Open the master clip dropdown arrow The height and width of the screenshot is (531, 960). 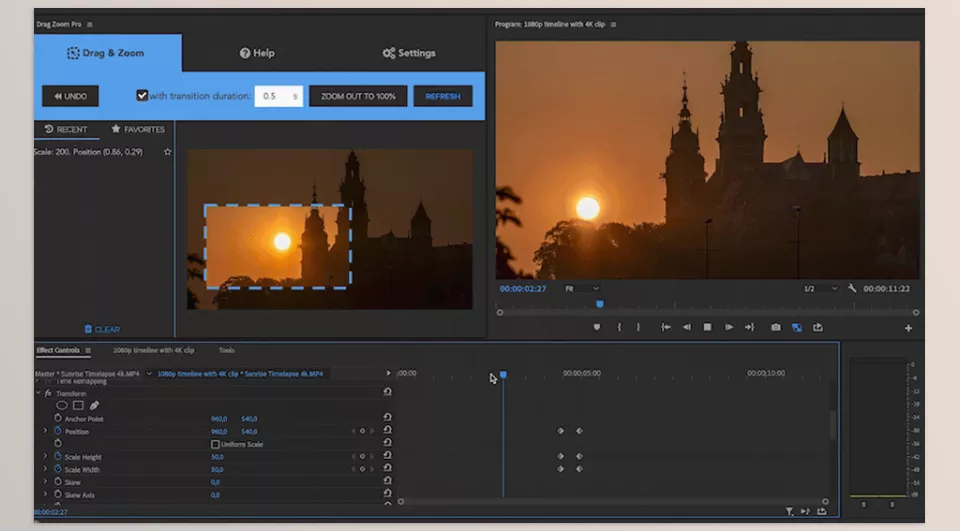[x=149, y=374]
